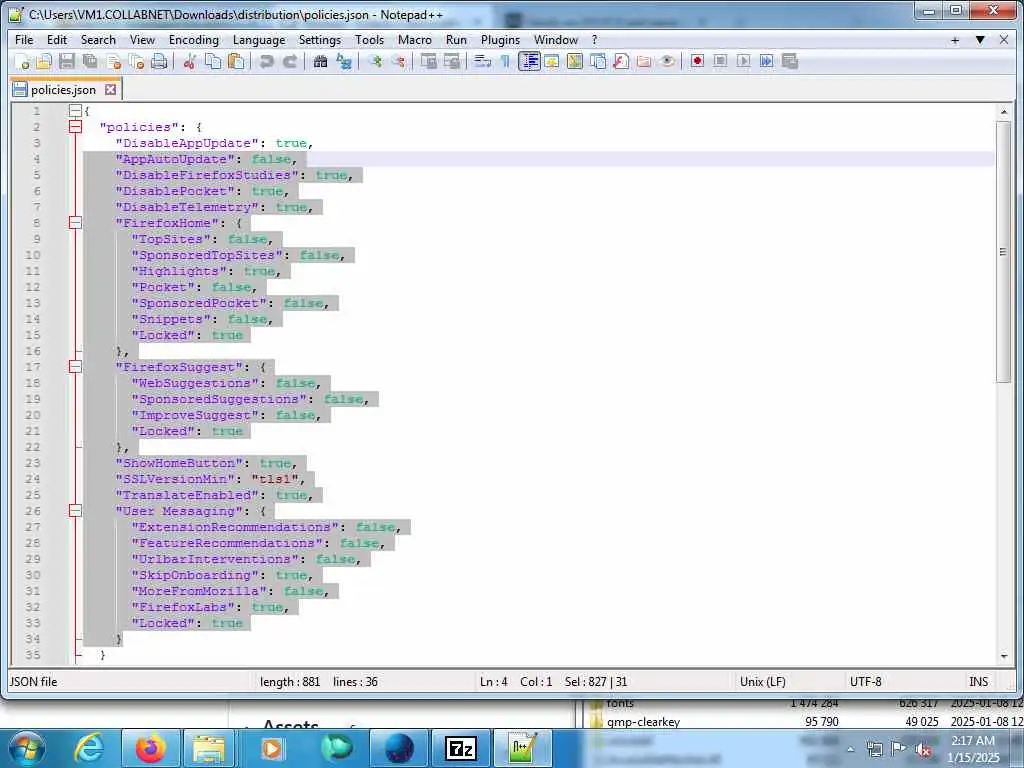Viewport: 1024px width, 768px height.
Task: Toggle the Function List panel
Action: [x=621, y=61]
